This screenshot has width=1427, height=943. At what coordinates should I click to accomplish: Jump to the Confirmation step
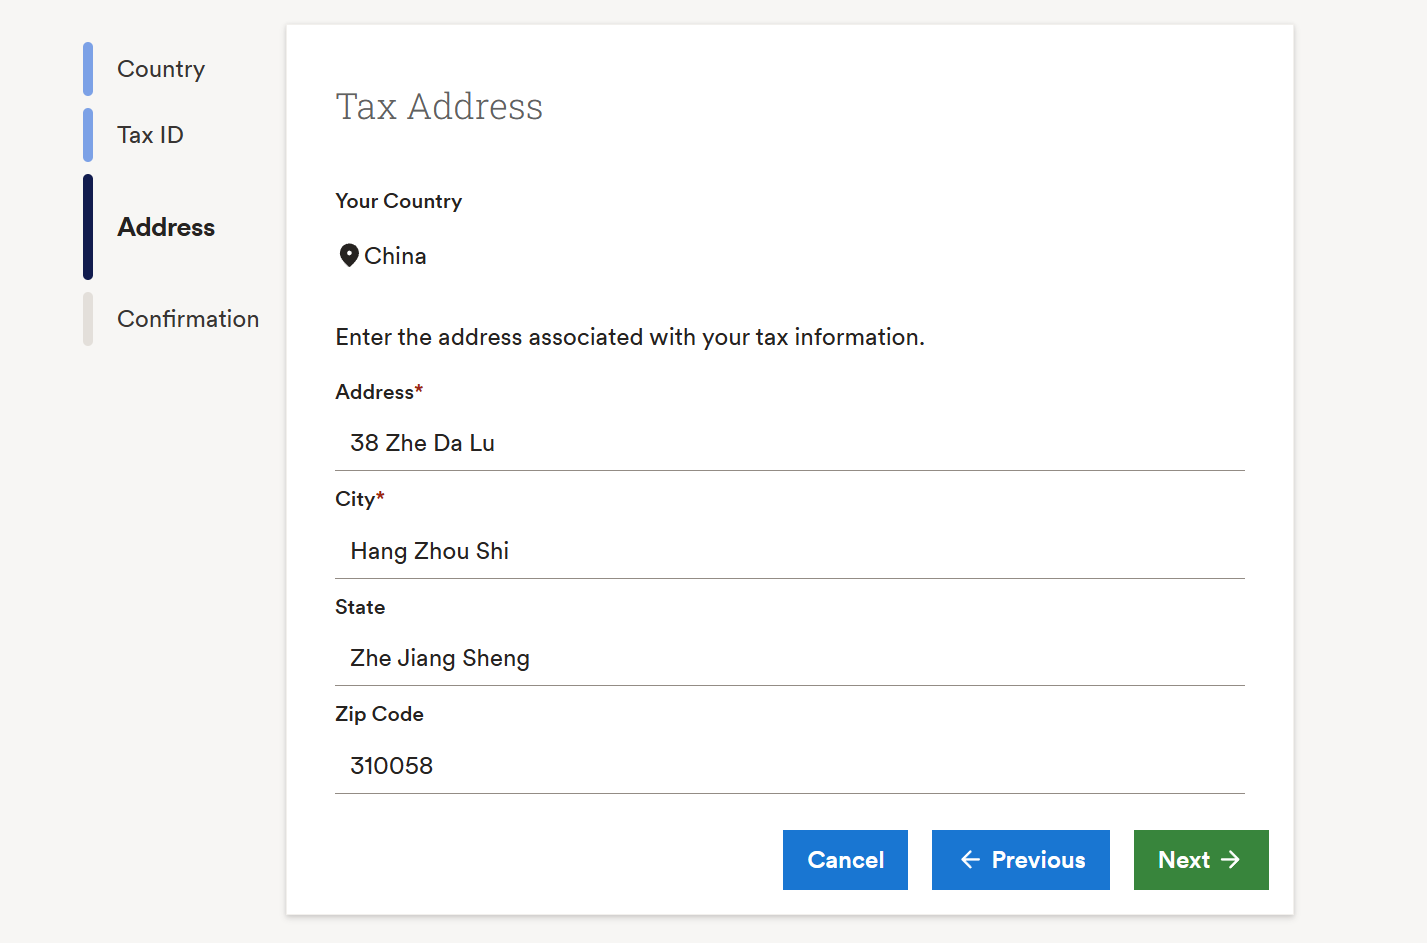(188, 319)
